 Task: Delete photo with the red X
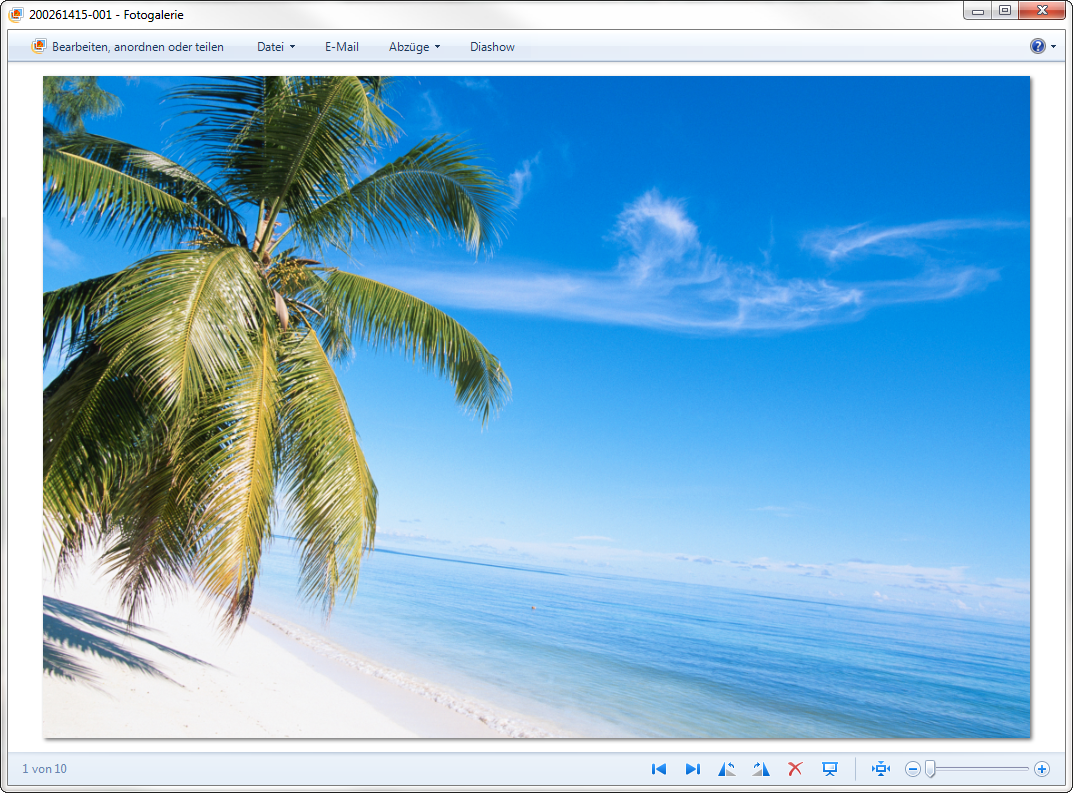(795, 769)
